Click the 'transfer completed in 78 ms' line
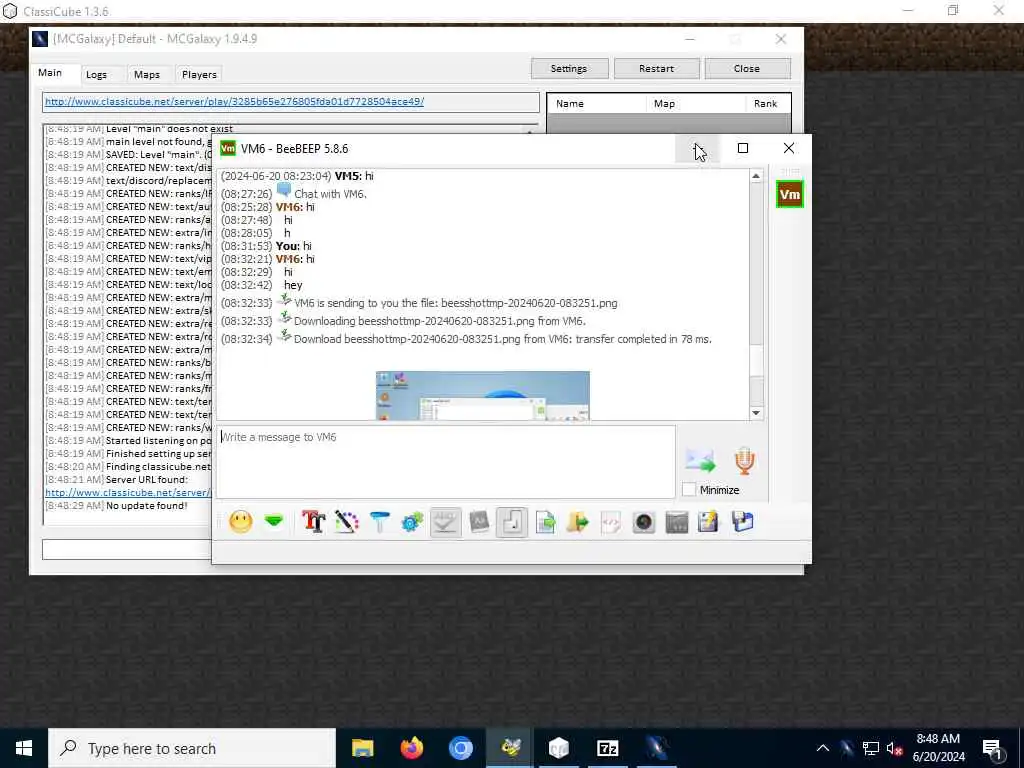1024x768 pixels. 466,339
